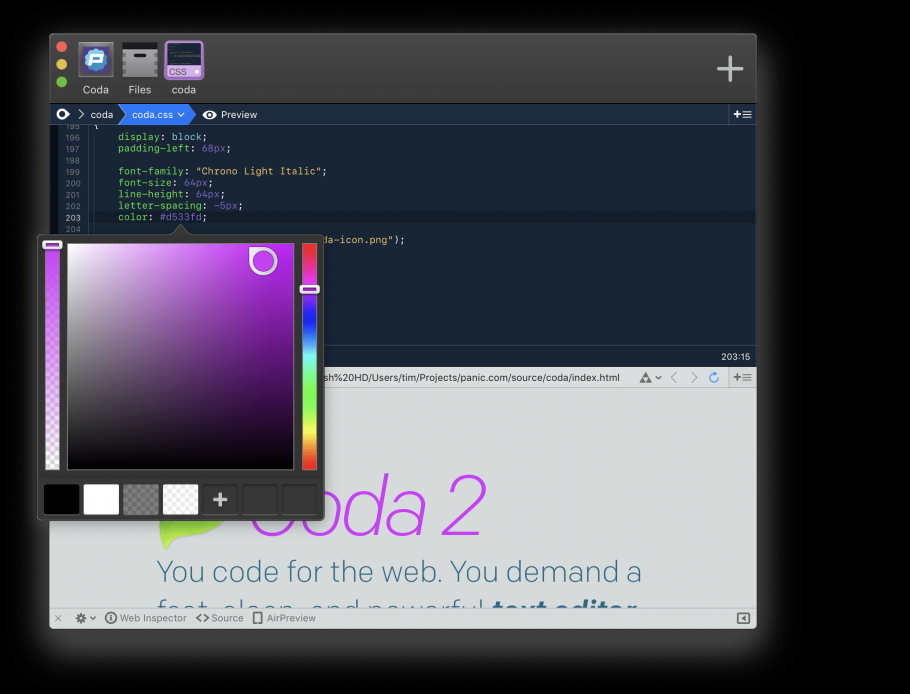Adjust the opacity slider handle
Viewport: 910px width, 694px height.
tap(52, 245)
